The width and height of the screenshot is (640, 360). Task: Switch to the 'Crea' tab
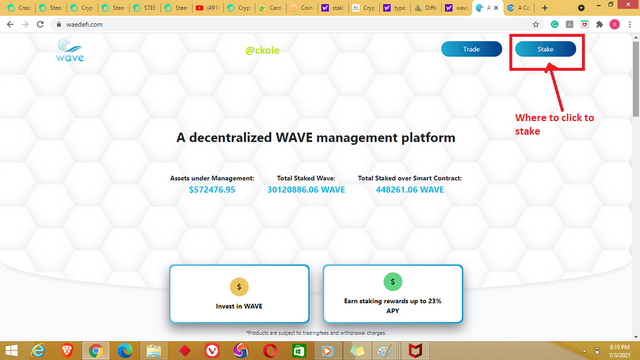tap(19, 8)
